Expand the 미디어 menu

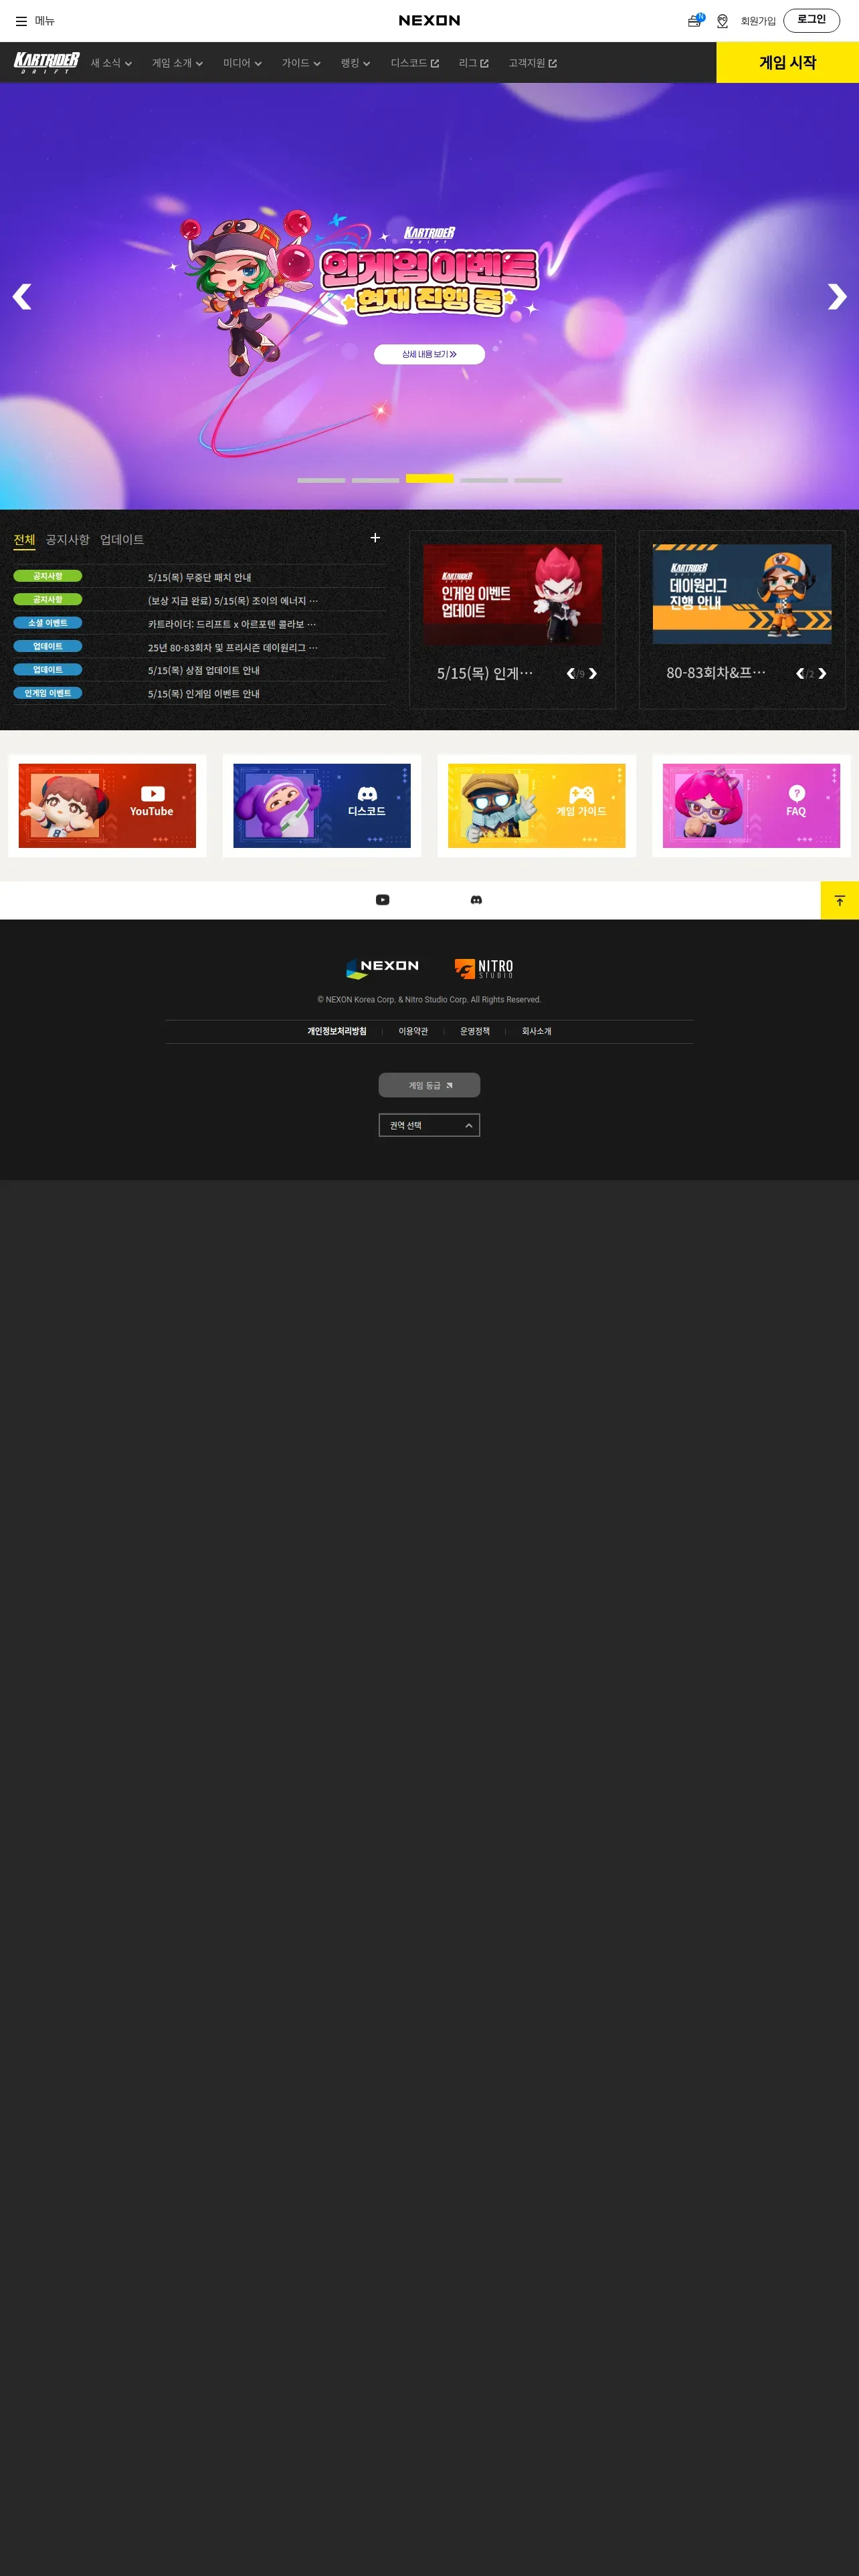tap(242, 63)
